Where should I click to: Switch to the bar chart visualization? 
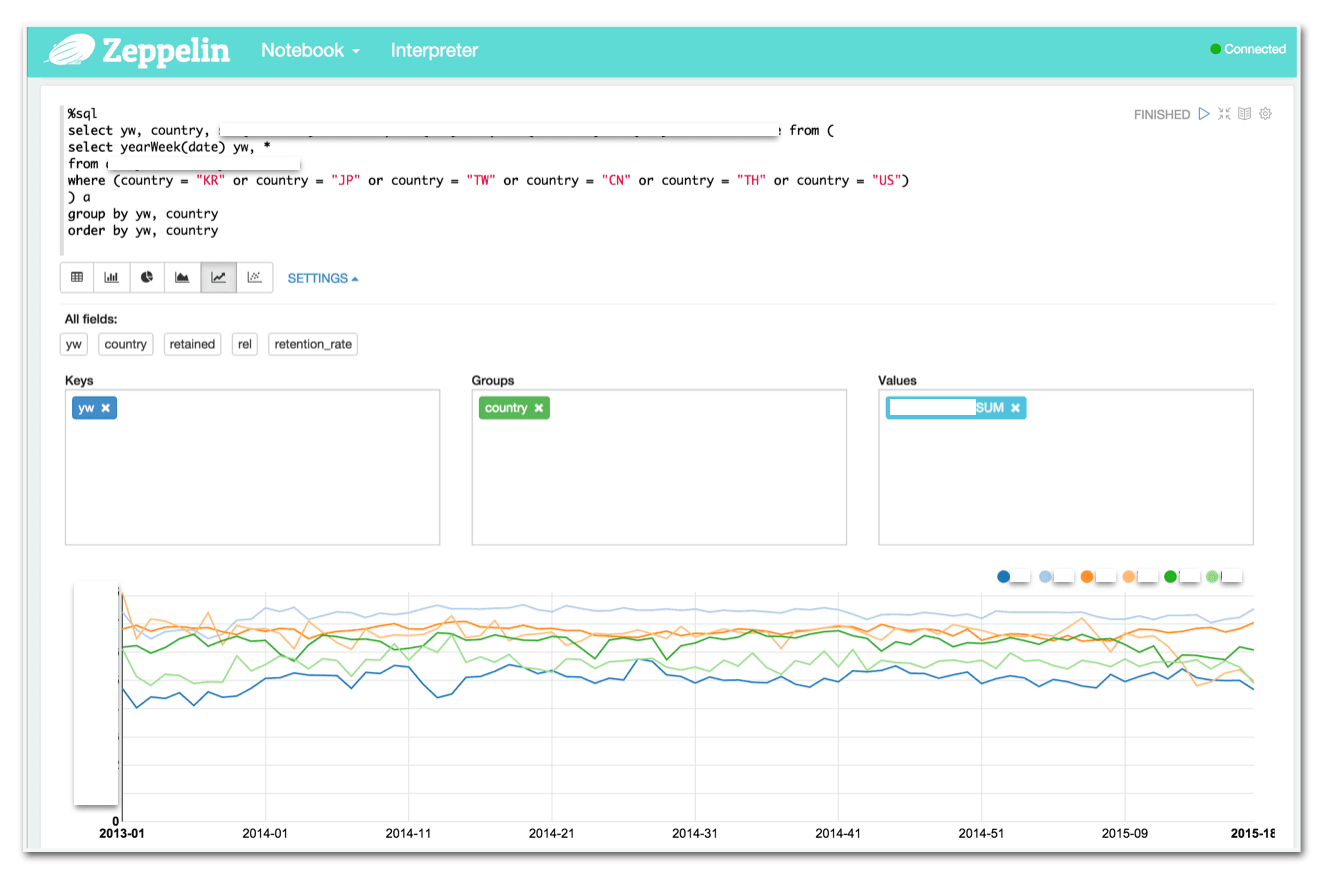click(111, 277)
